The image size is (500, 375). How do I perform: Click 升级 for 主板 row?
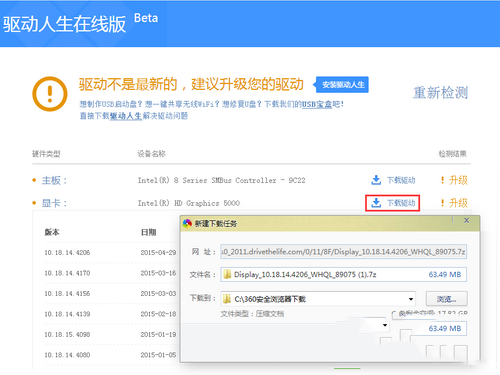(458, 180)
